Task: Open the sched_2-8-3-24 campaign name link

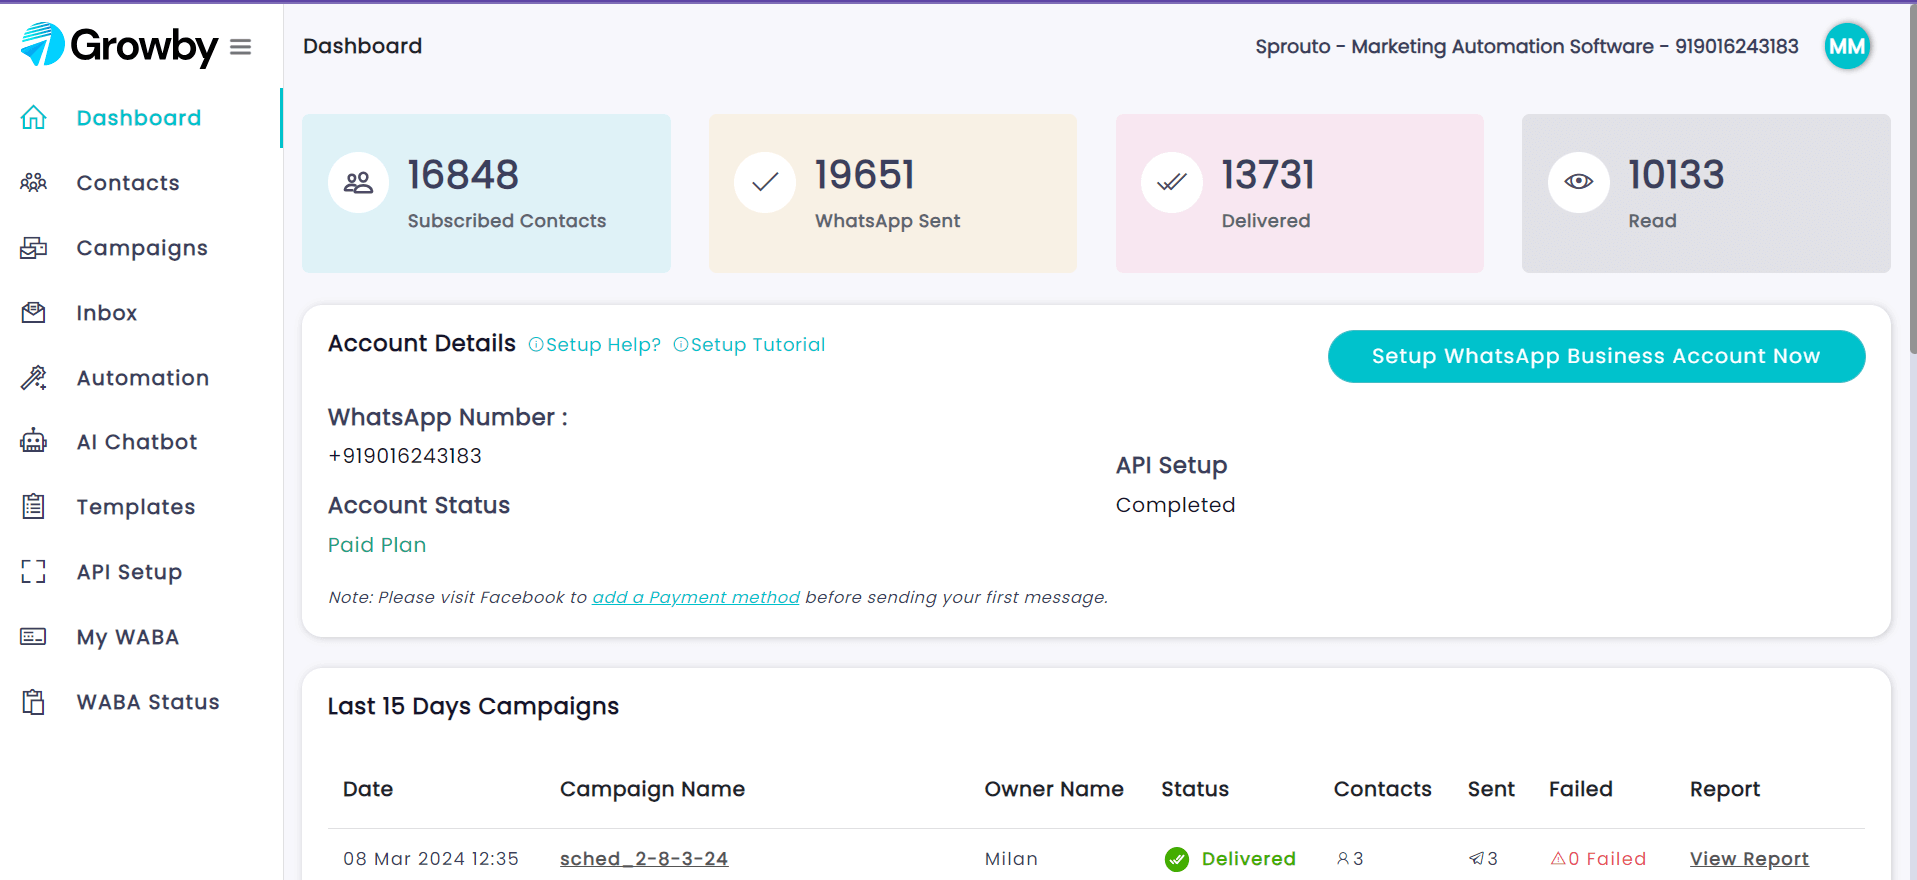Action: (x=644, y=859)
